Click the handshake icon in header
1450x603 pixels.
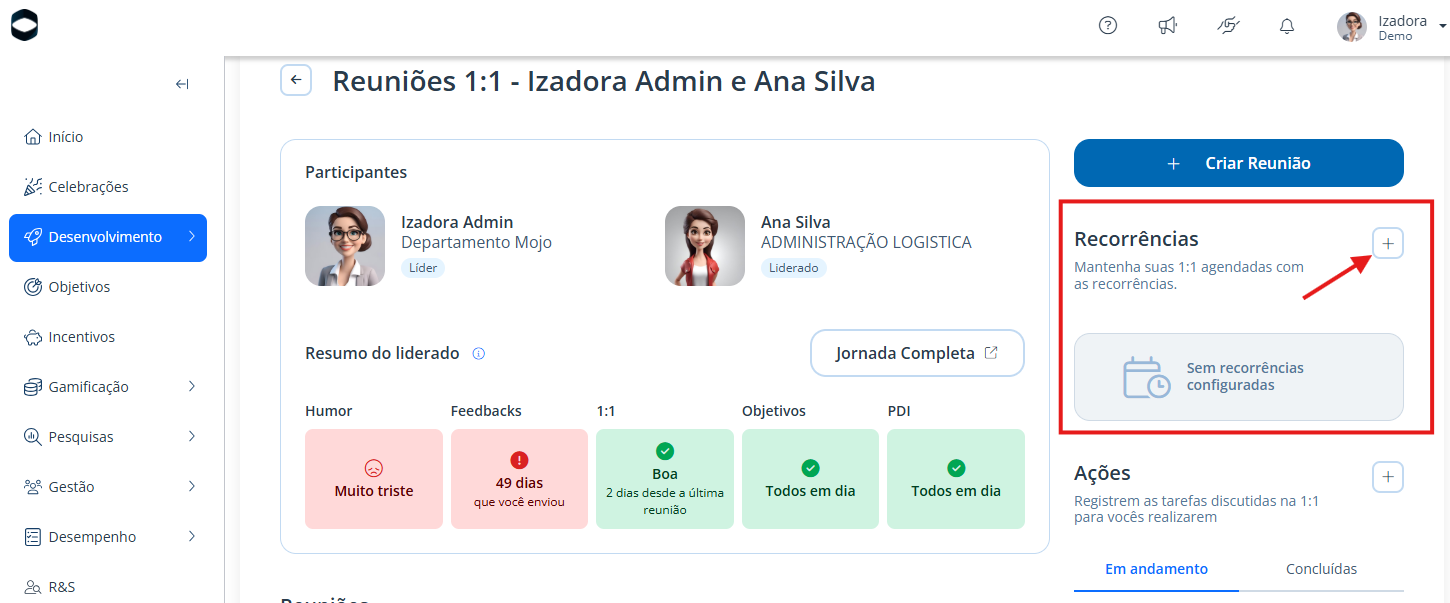click(1228, 26)
